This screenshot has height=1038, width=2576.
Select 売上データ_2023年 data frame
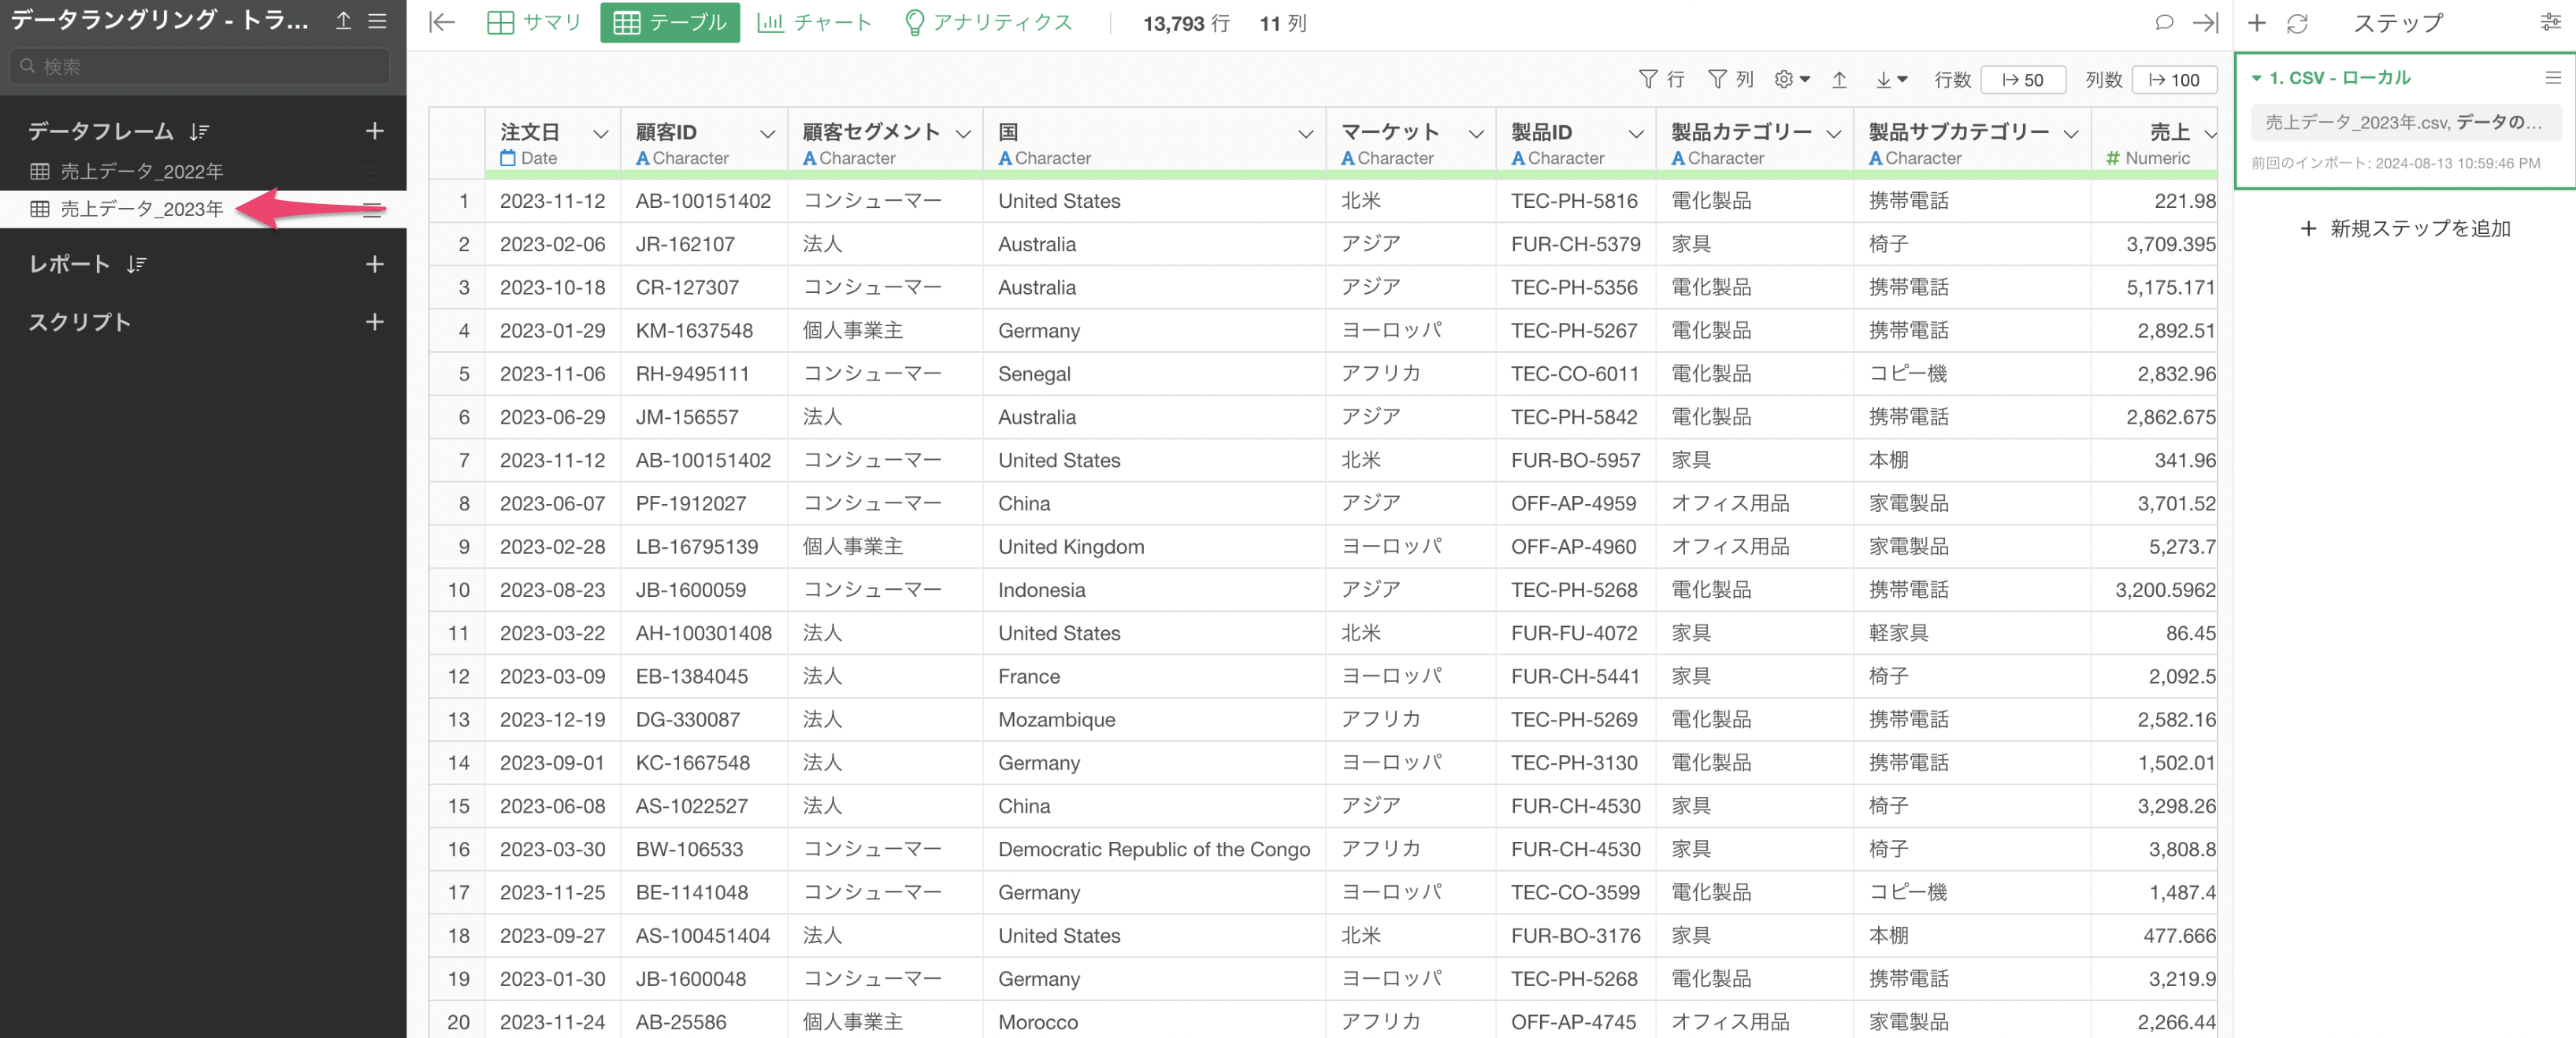[x=140, y=209]
